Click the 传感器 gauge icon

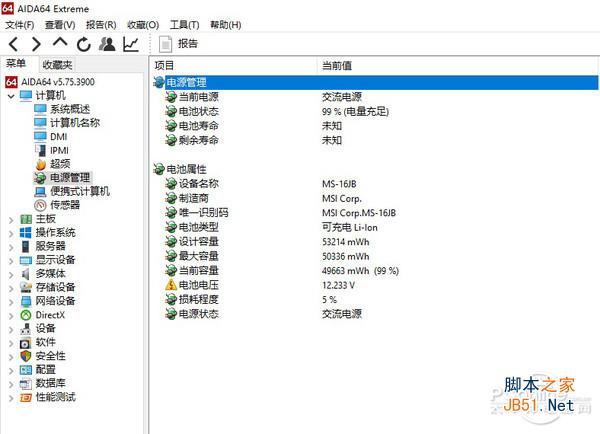pos(40,205)
